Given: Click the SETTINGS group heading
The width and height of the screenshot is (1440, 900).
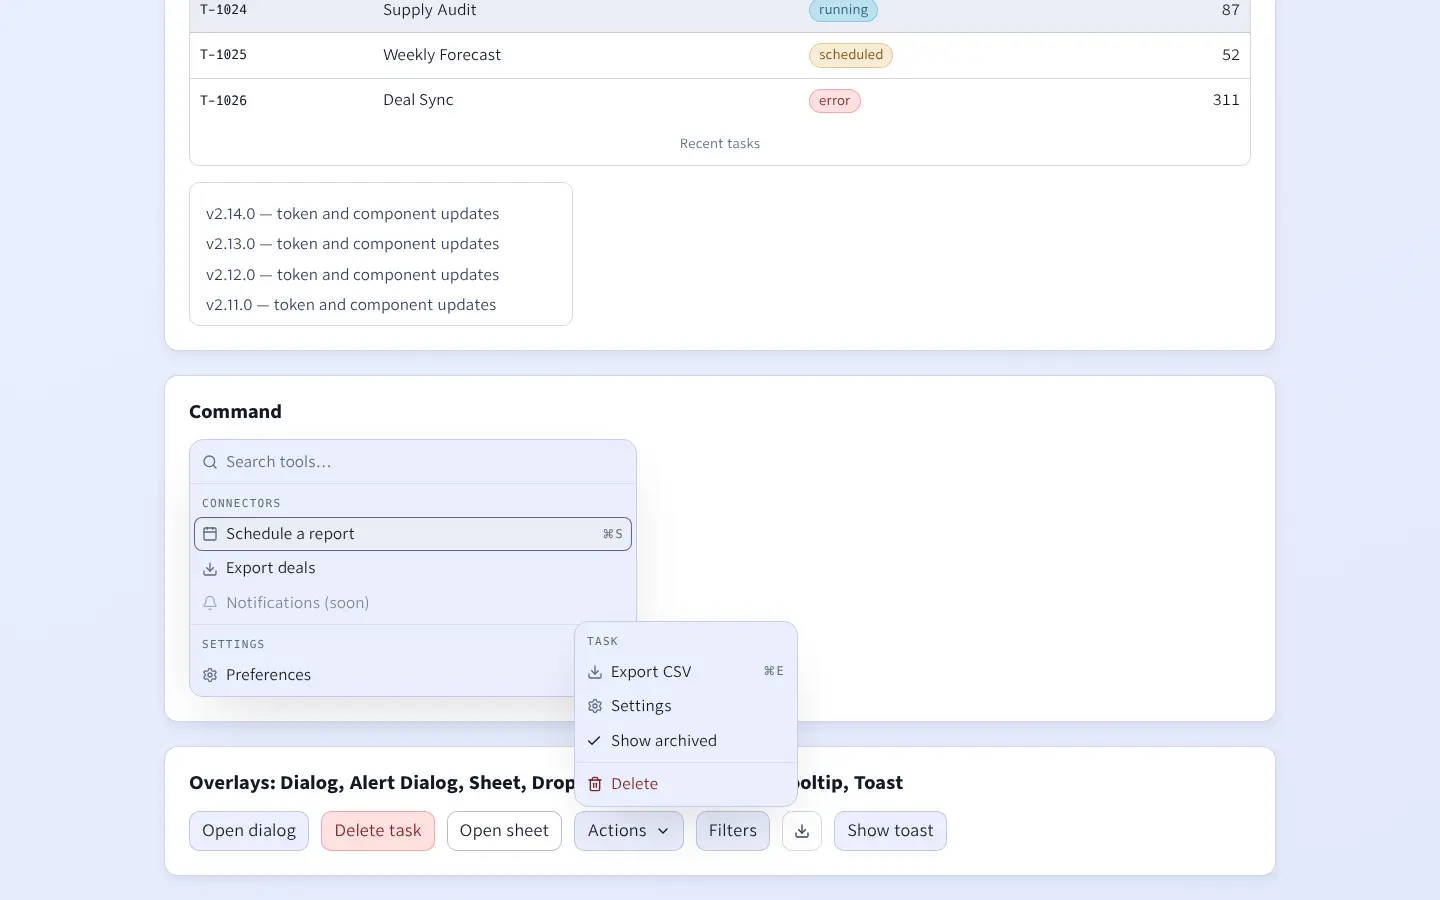Looking at the screenshot, I should point(233,644).
